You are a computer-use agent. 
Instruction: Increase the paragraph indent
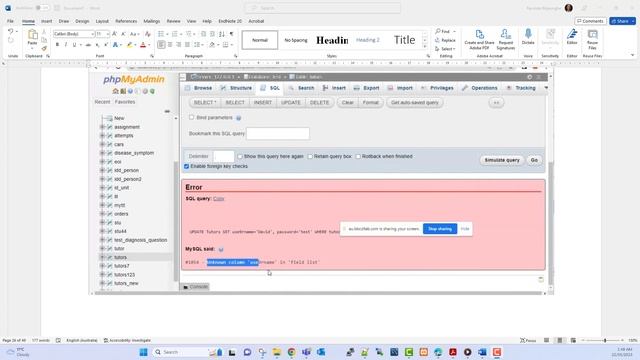point(213,34)
